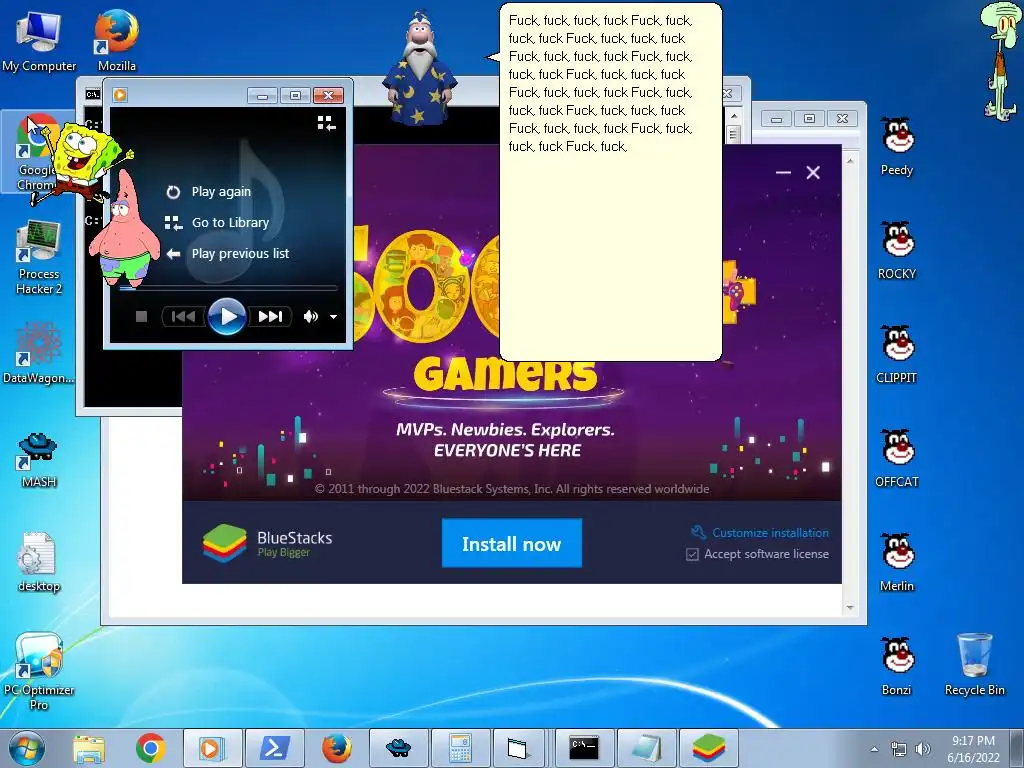
Task: Open network icon in system tray
Action: (899, 749)
